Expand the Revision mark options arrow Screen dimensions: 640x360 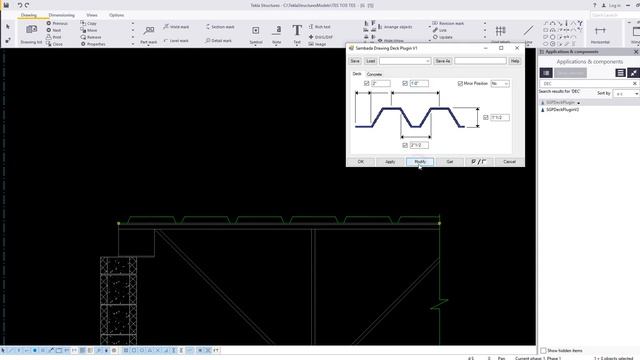click(485, 23)
